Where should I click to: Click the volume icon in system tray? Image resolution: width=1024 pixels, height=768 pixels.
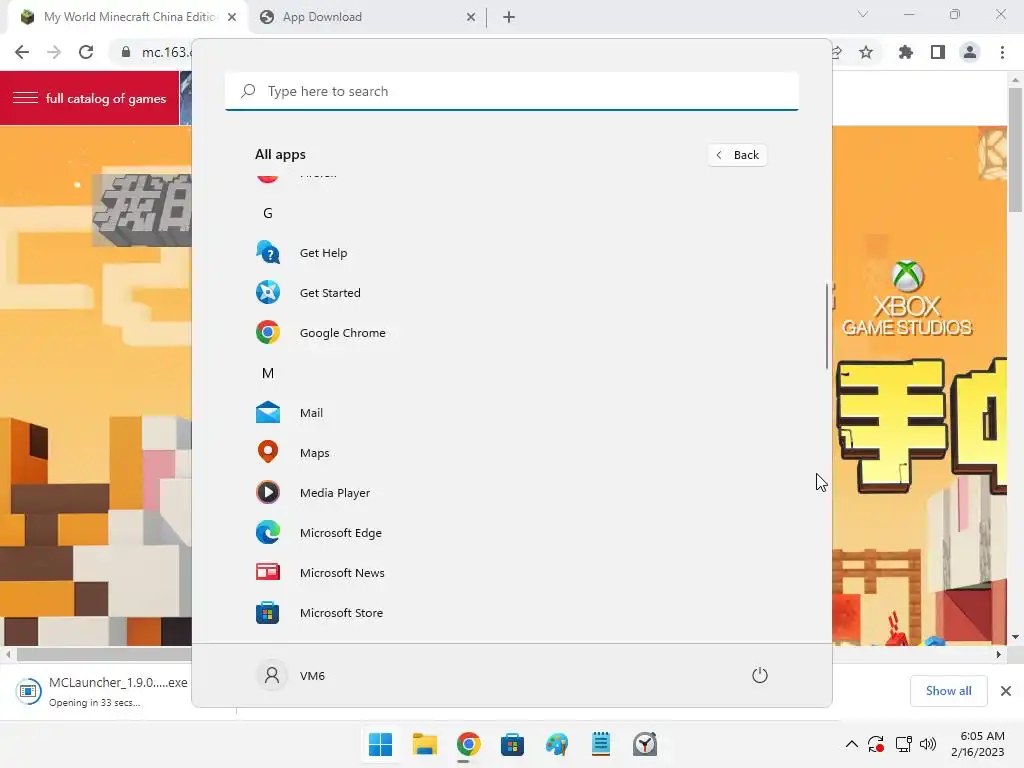coord(927,744)
